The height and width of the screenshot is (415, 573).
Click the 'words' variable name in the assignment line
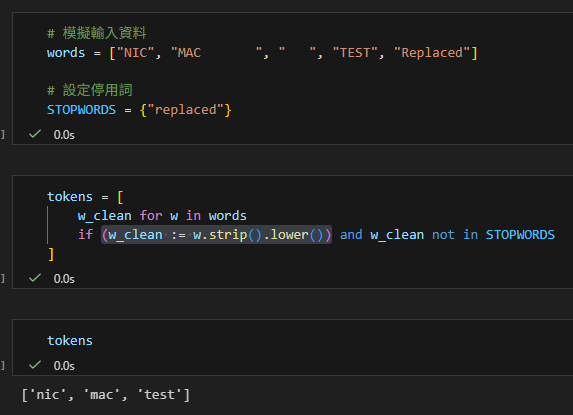(x=66, y=53)
